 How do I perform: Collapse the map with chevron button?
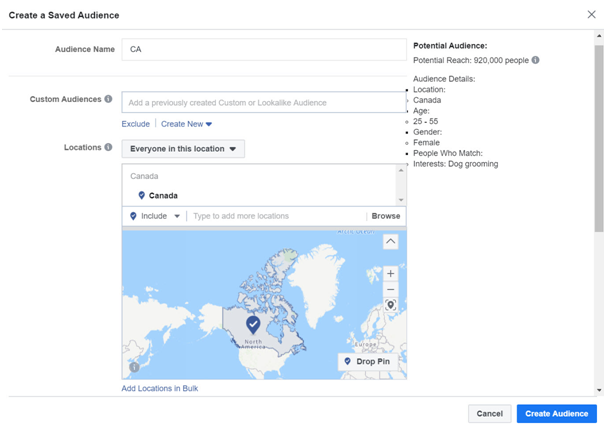[x=390, y=242]
